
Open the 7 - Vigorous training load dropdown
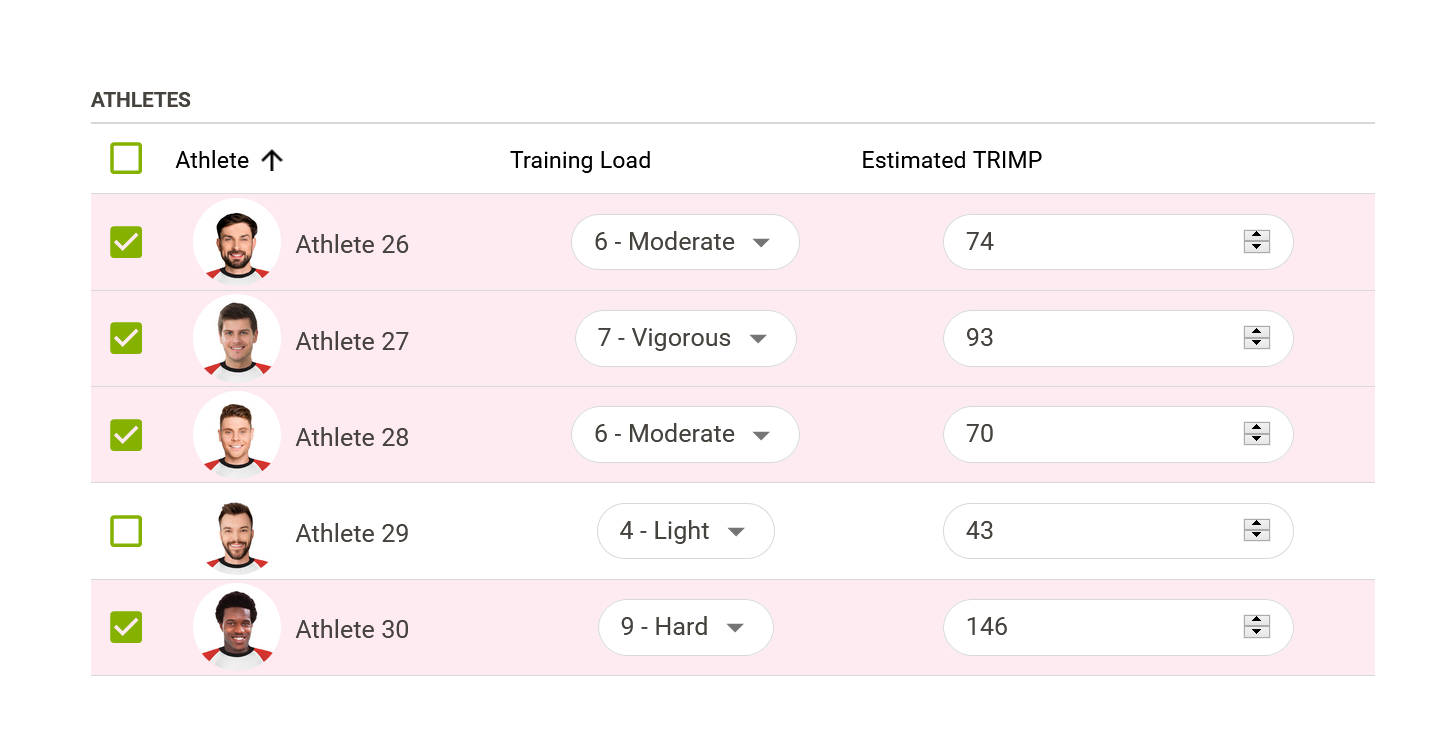point(686,338)
